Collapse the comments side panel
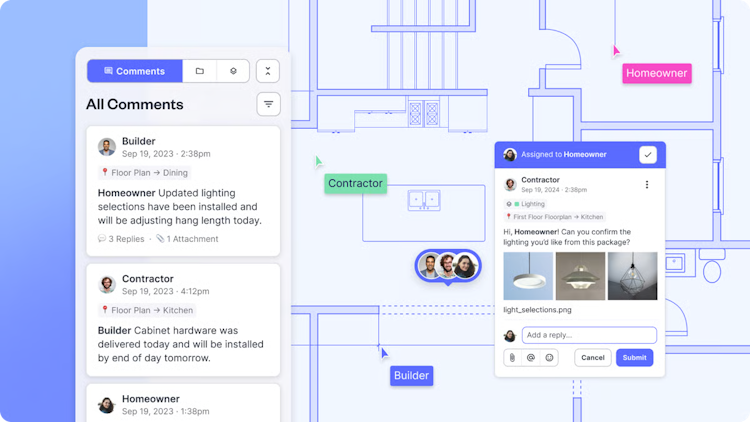This screenshot has width=750, height=422. 268,71
